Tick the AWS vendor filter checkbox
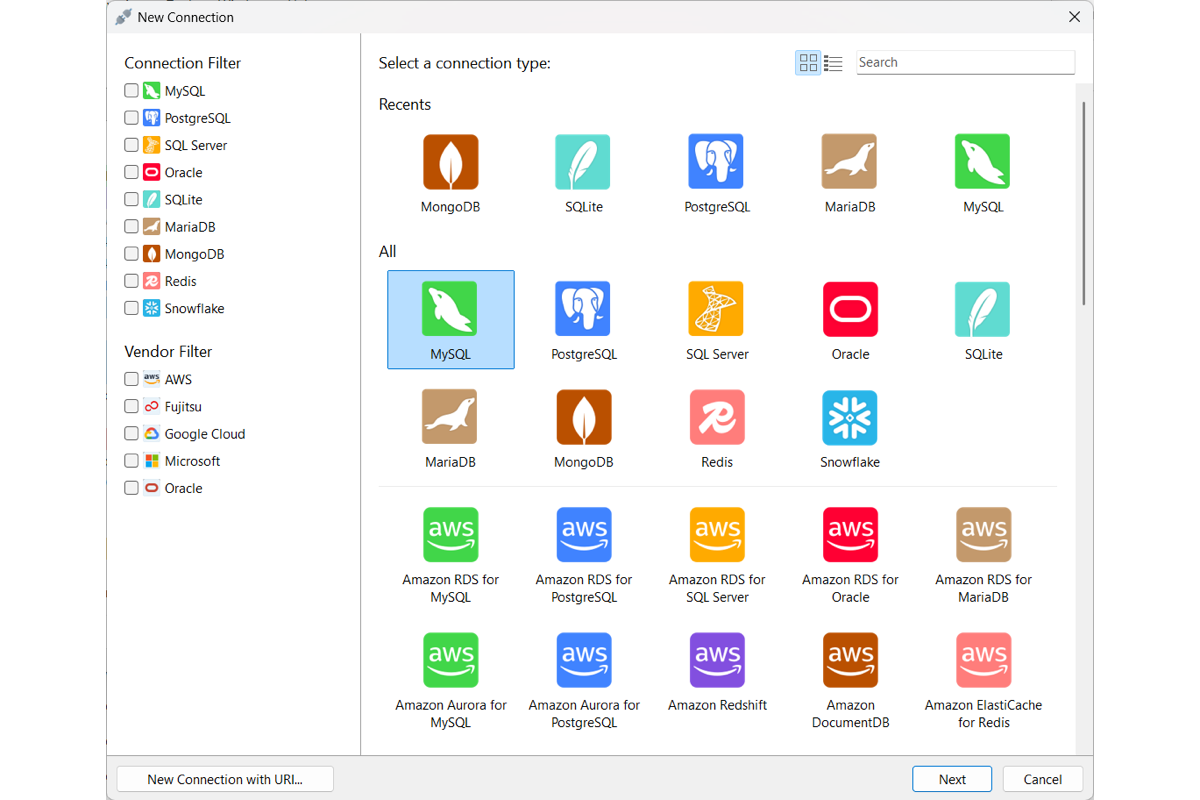 [x=131, y=379]
